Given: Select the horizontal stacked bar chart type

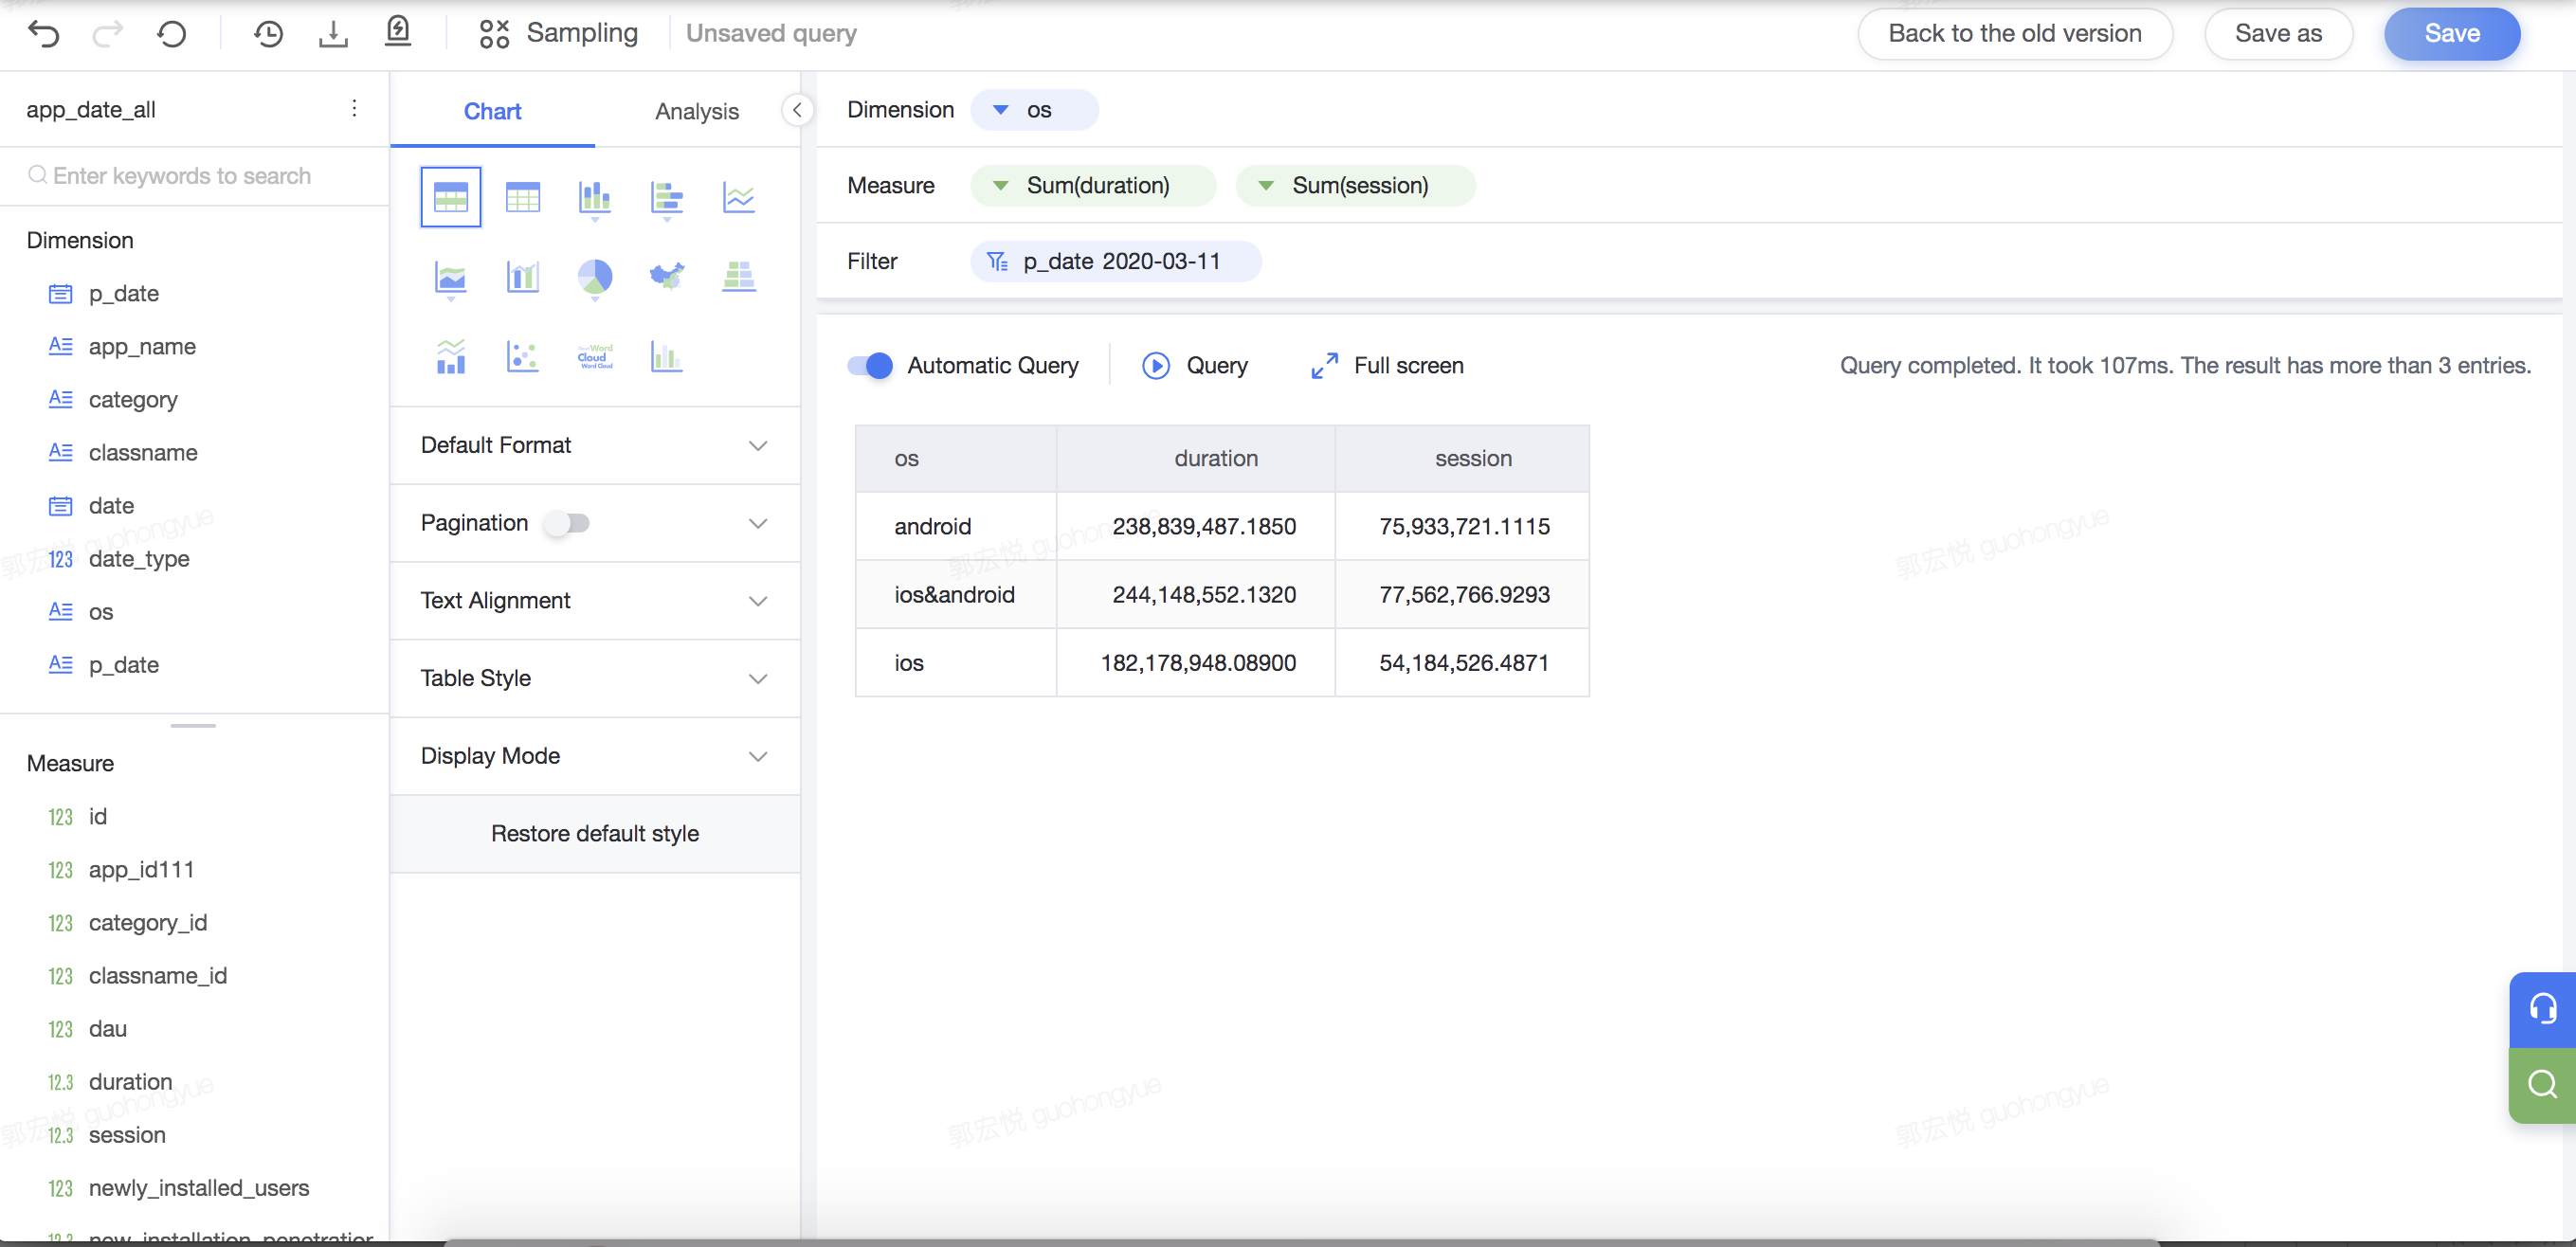Looking at the screenshot, I should (667, 198).
